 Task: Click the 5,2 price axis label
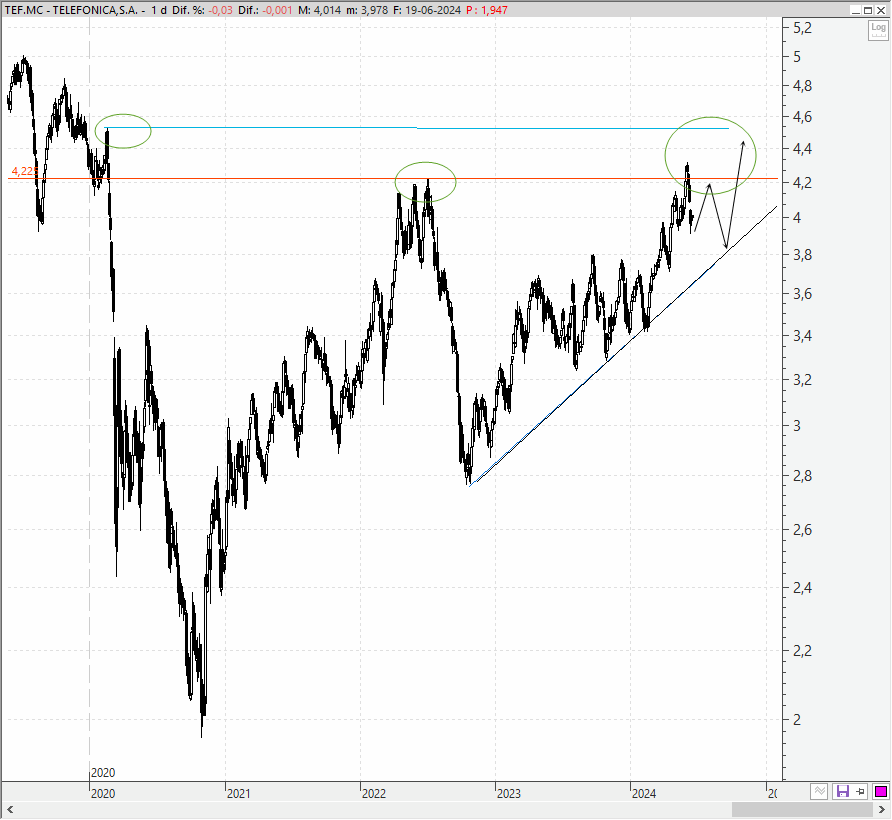(803, 27)
